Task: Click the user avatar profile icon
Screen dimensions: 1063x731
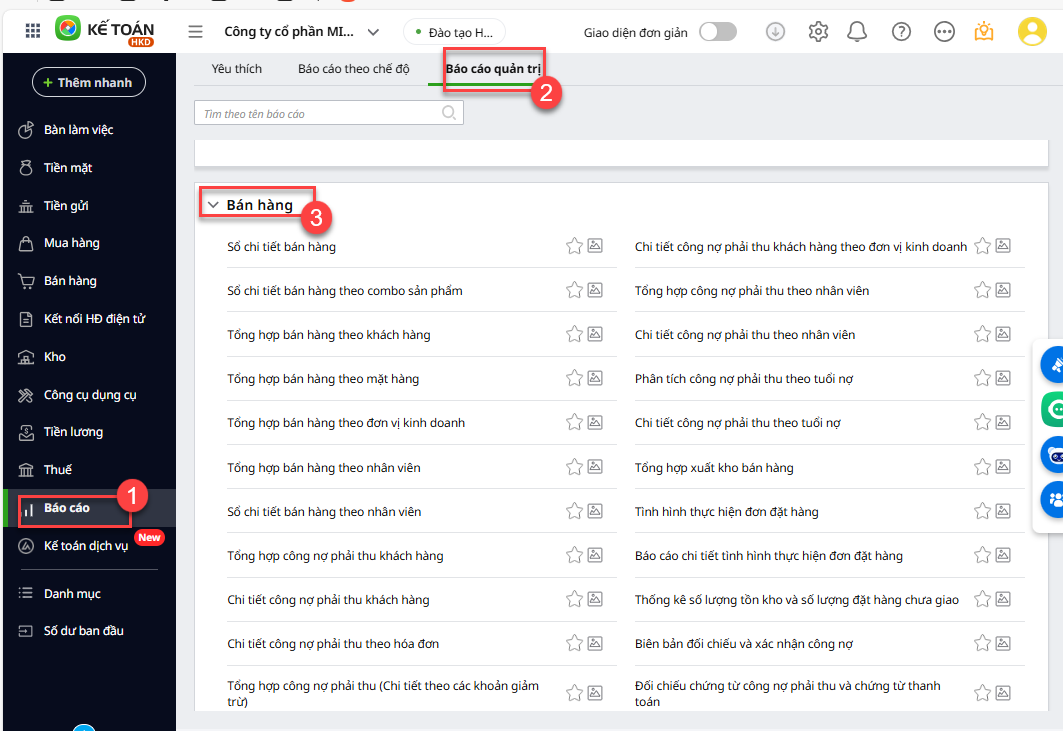Action: [1031, 32]
